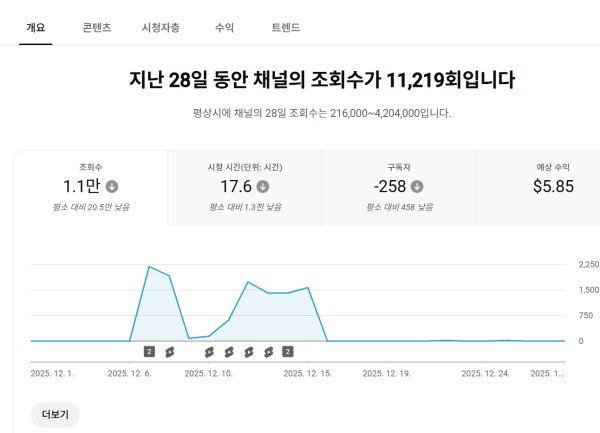Select the 수익 tab
Image resolution: width=600 pixels, height=433 pixels.
(x=225, y=28)
